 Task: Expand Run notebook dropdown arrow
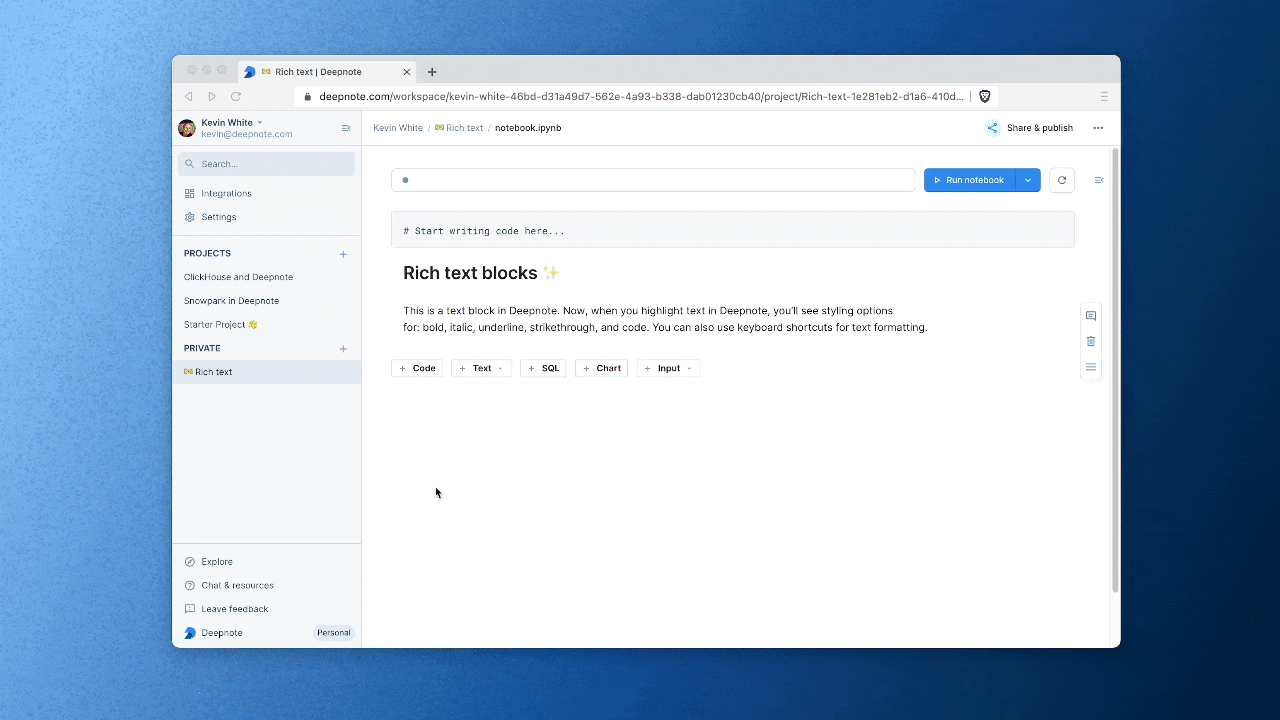[1028, 180]
